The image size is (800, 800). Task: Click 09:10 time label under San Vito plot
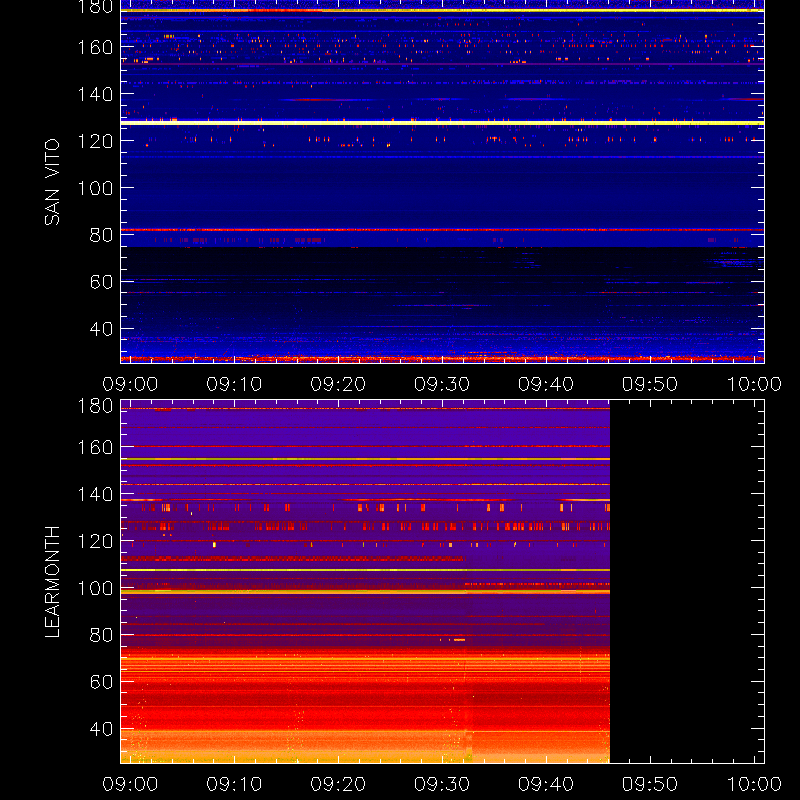[x=234, y=384]
